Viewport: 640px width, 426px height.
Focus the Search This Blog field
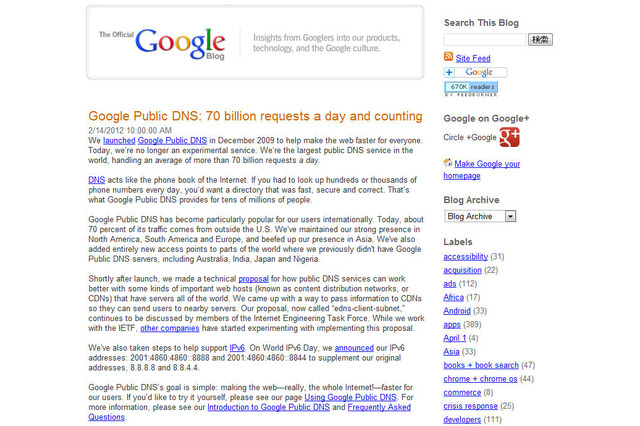[x=484, y=40]
